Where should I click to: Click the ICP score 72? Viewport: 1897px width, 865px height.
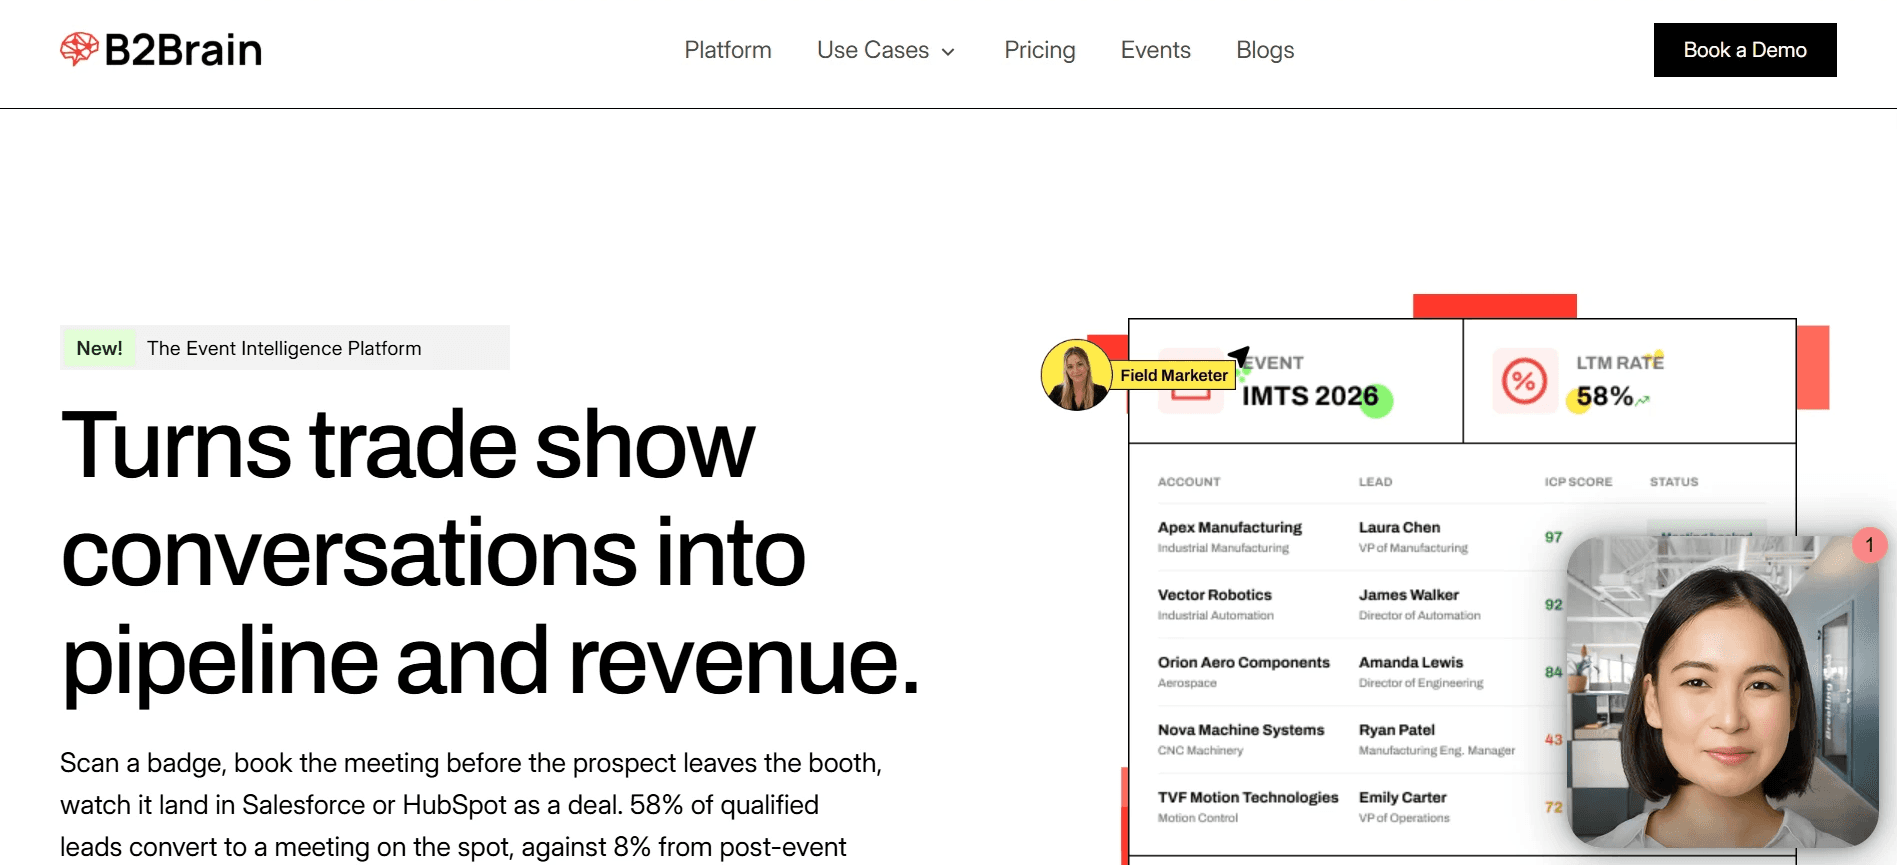(1553, 807)
